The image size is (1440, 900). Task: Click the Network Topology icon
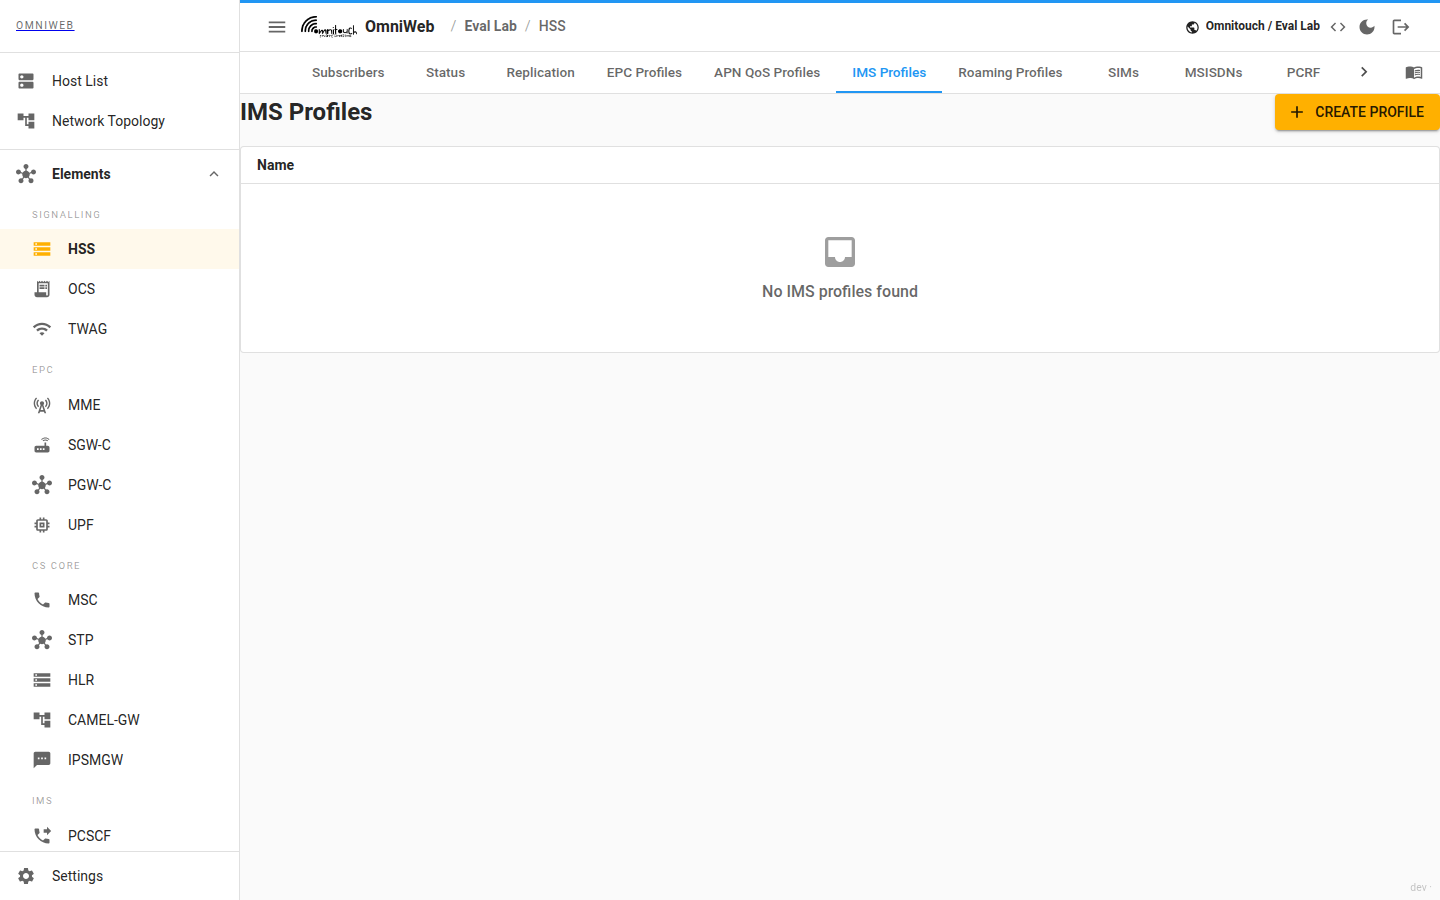[x=26, y=121]
